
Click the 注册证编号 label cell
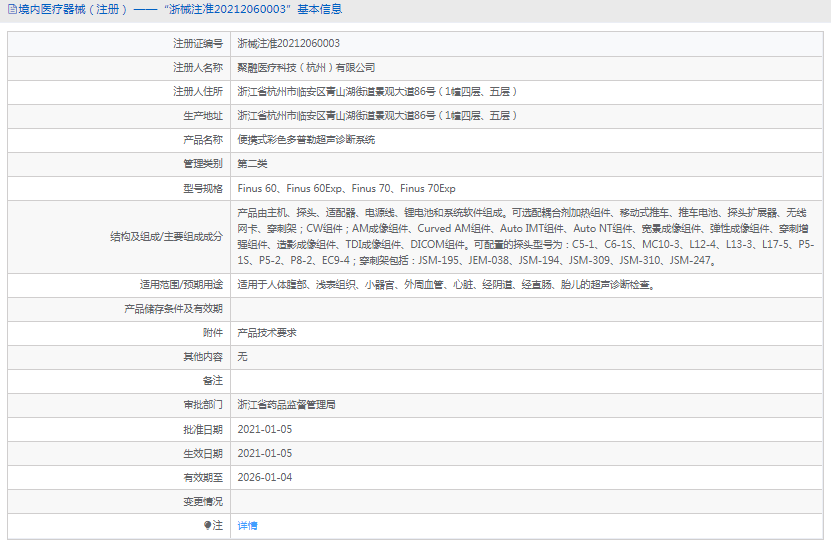[119, 43]
